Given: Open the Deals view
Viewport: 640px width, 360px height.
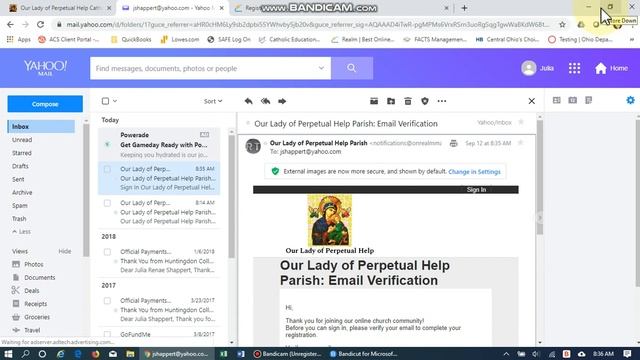Looking at the screenshot, I should tap(26, 291).
